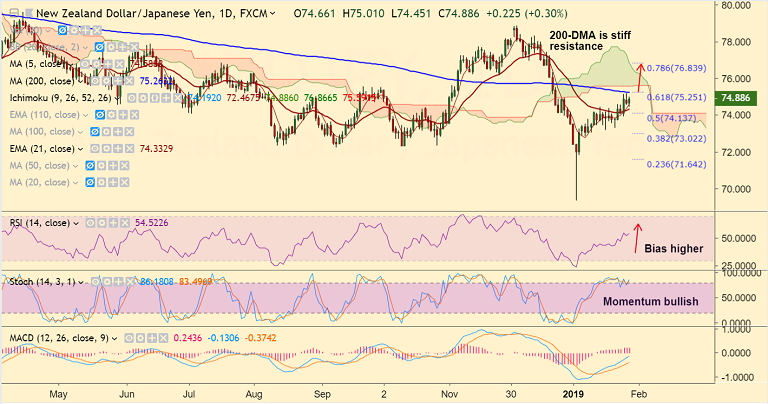This screenshot has width=768, height=404.
Task: Expand chevron next to EMA (21, close)
Action: tap(80, 149)
